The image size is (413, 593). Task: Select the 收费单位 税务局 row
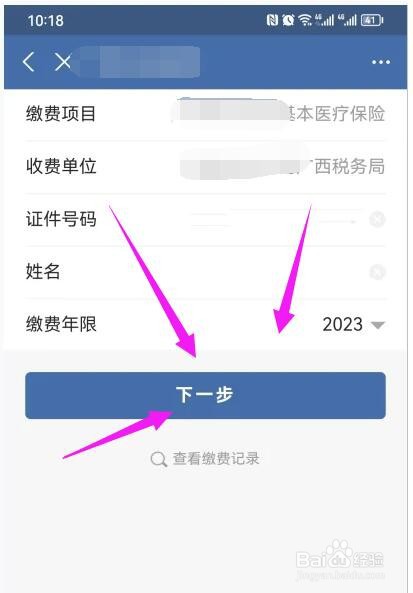pyautogui.click(x=205, y=166)
